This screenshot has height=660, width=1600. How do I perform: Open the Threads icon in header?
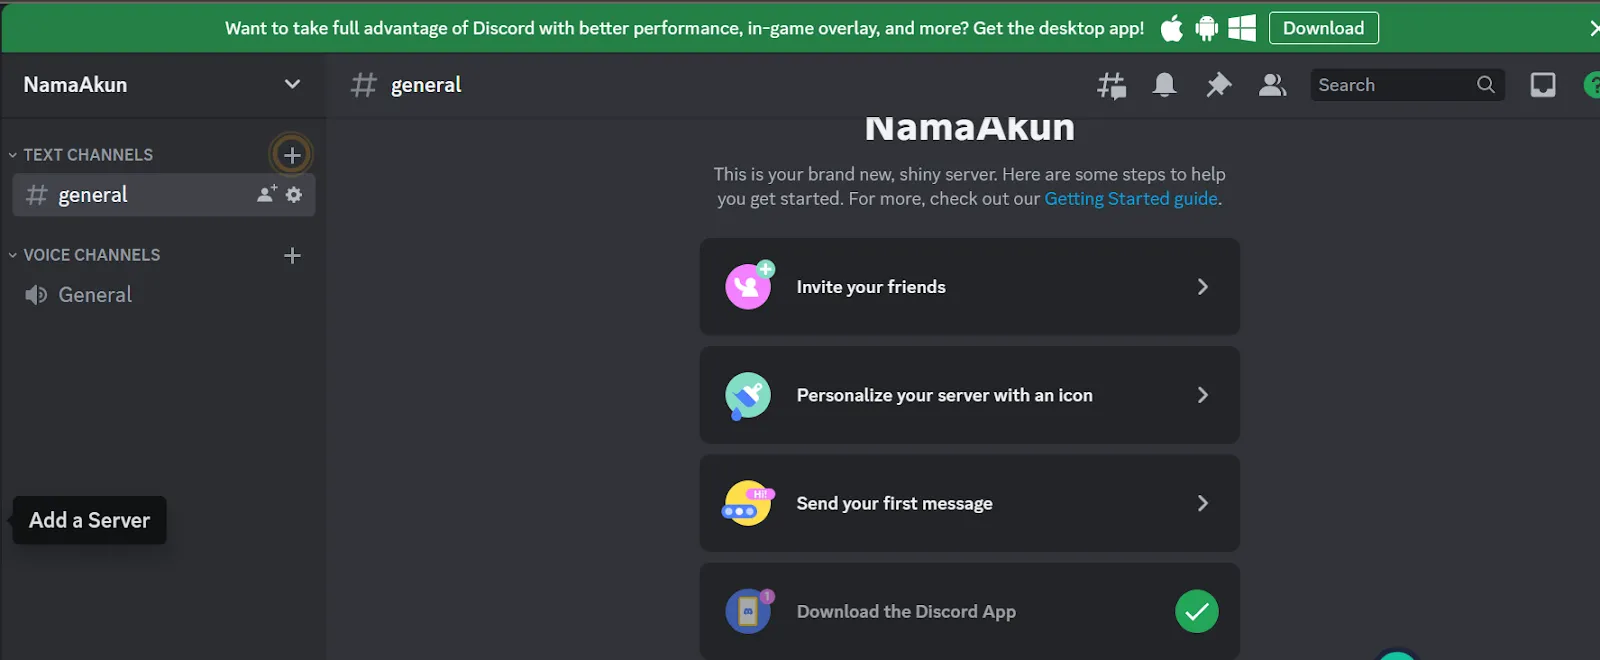(x=1111, y=86)
